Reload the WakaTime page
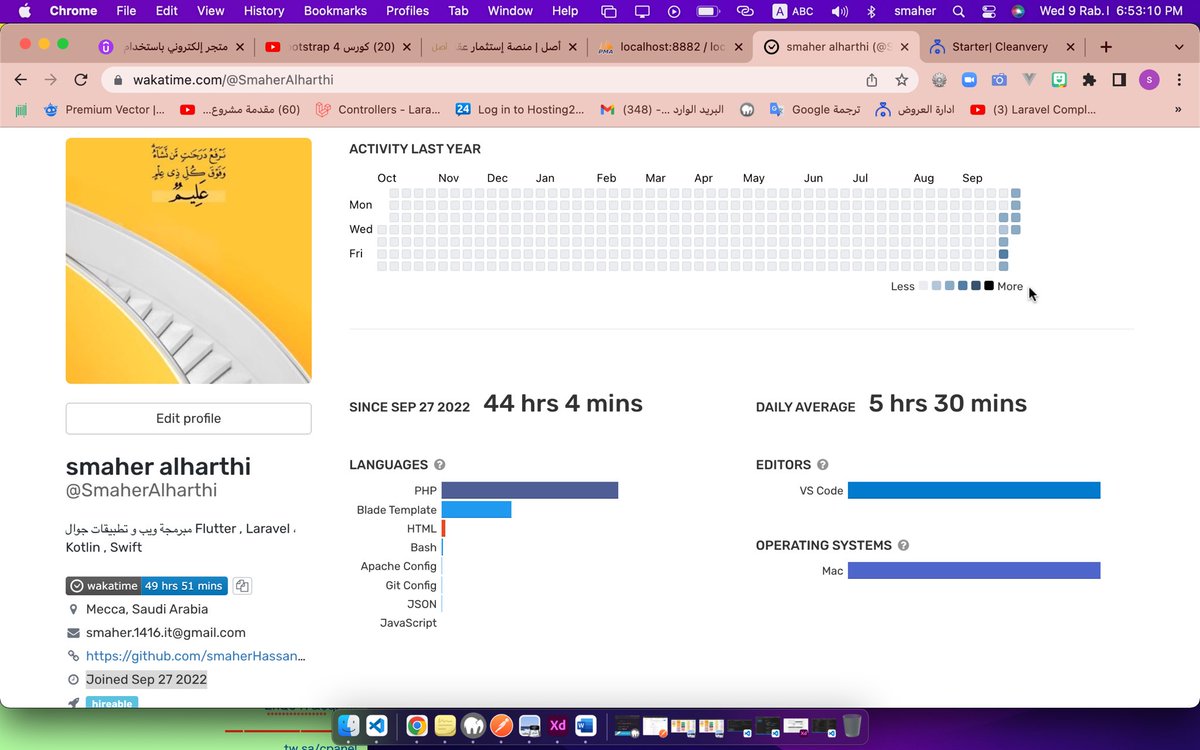This screenshot has height=750, width=1200. [x=82, y=80]
